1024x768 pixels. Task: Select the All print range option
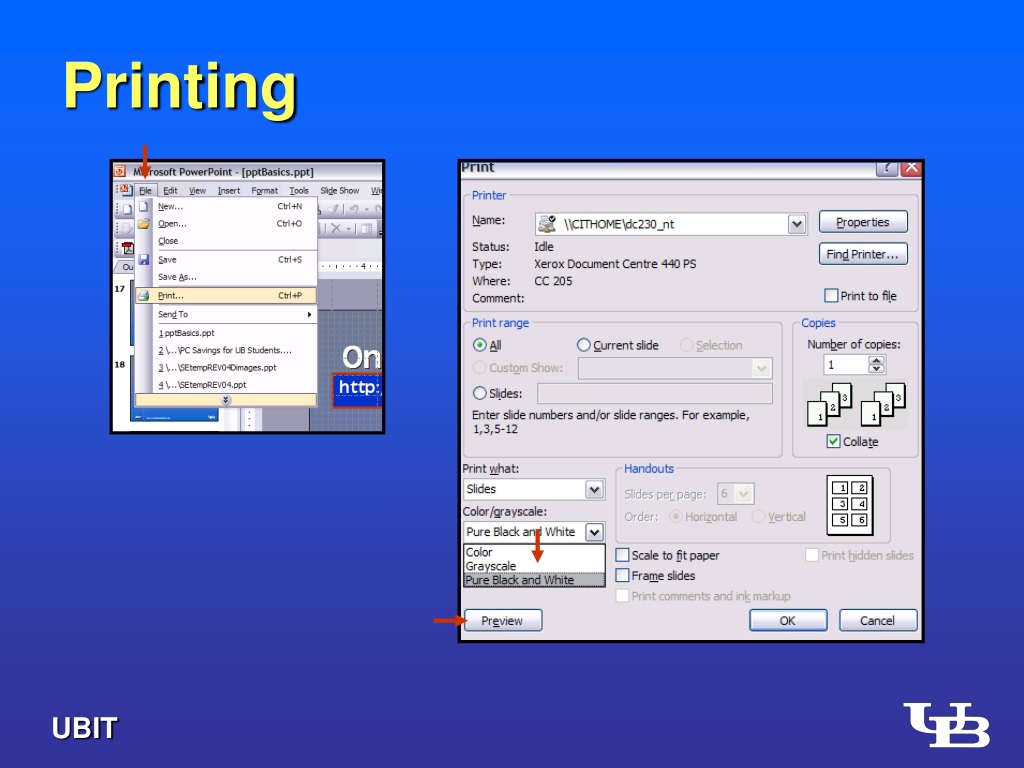tap(480, 345)
